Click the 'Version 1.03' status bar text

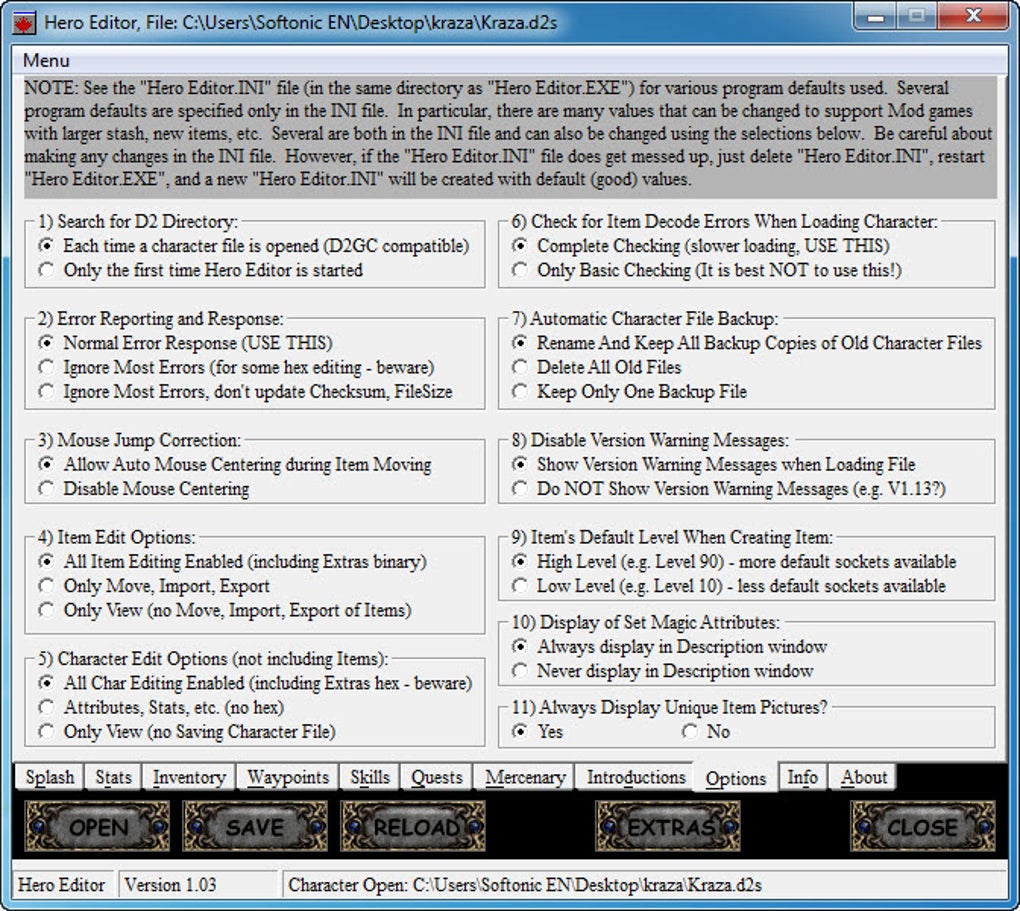(170, 885)
